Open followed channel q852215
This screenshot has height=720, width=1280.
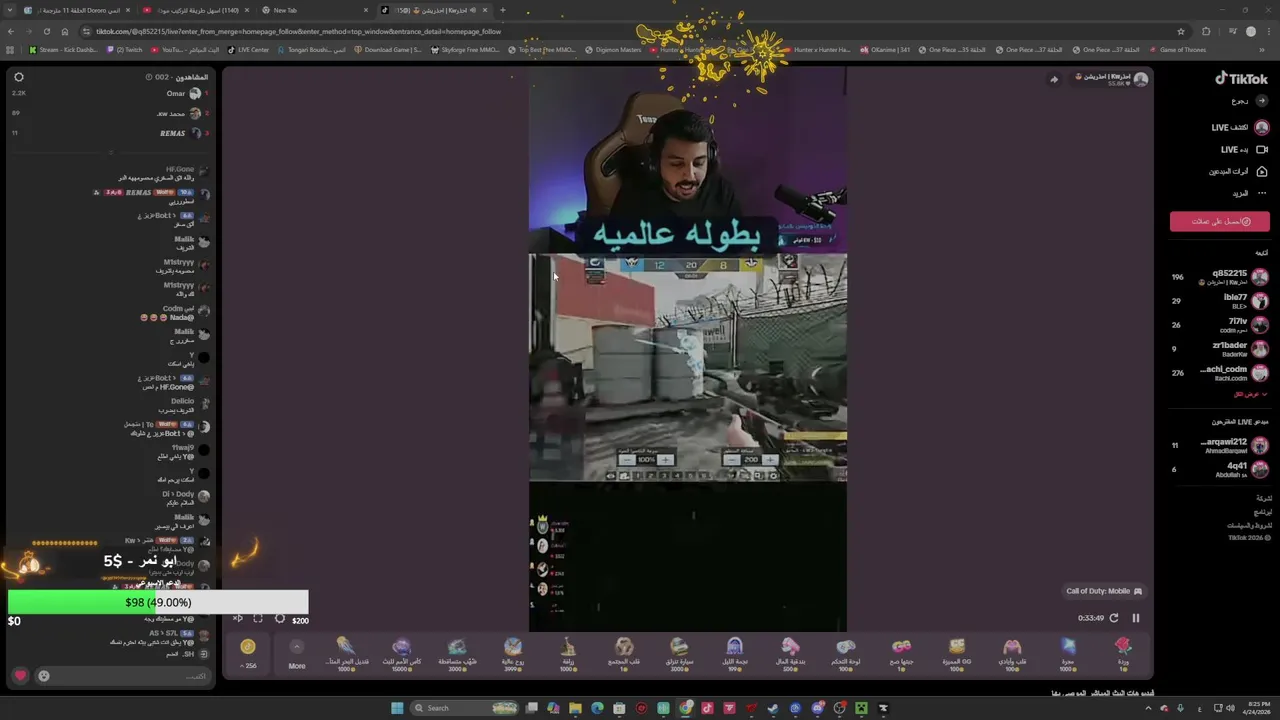coord(1220,277)
